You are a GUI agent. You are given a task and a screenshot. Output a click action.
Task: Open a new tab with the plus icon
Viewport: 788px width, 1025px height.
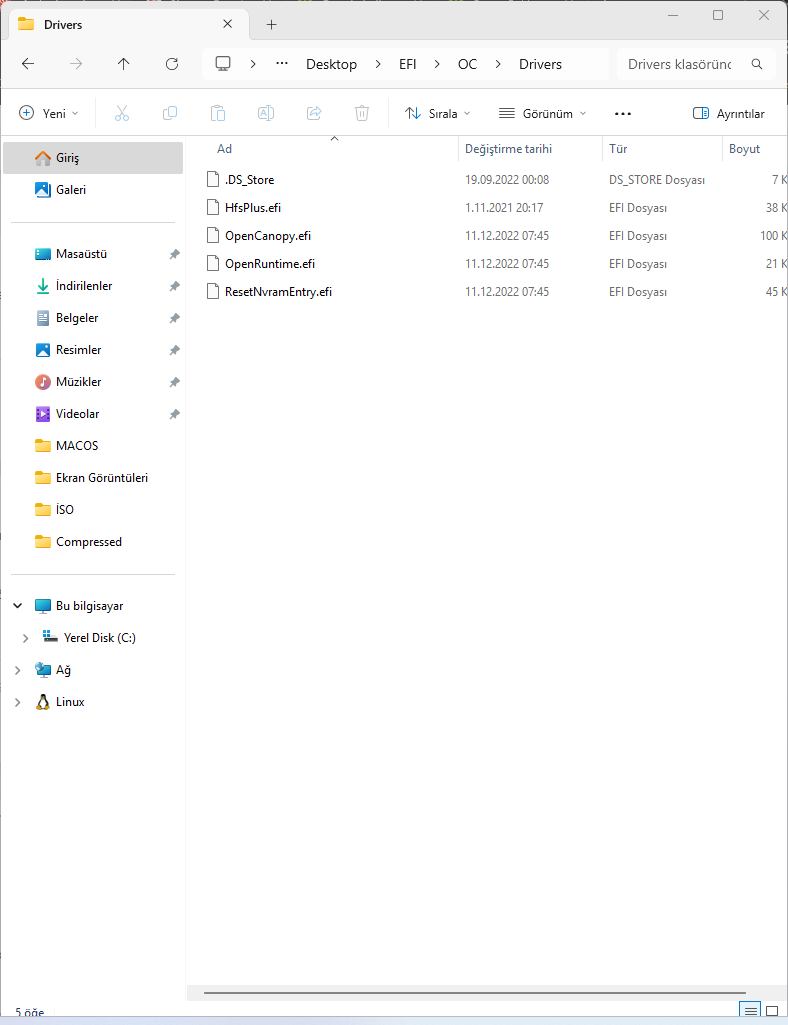271,24
